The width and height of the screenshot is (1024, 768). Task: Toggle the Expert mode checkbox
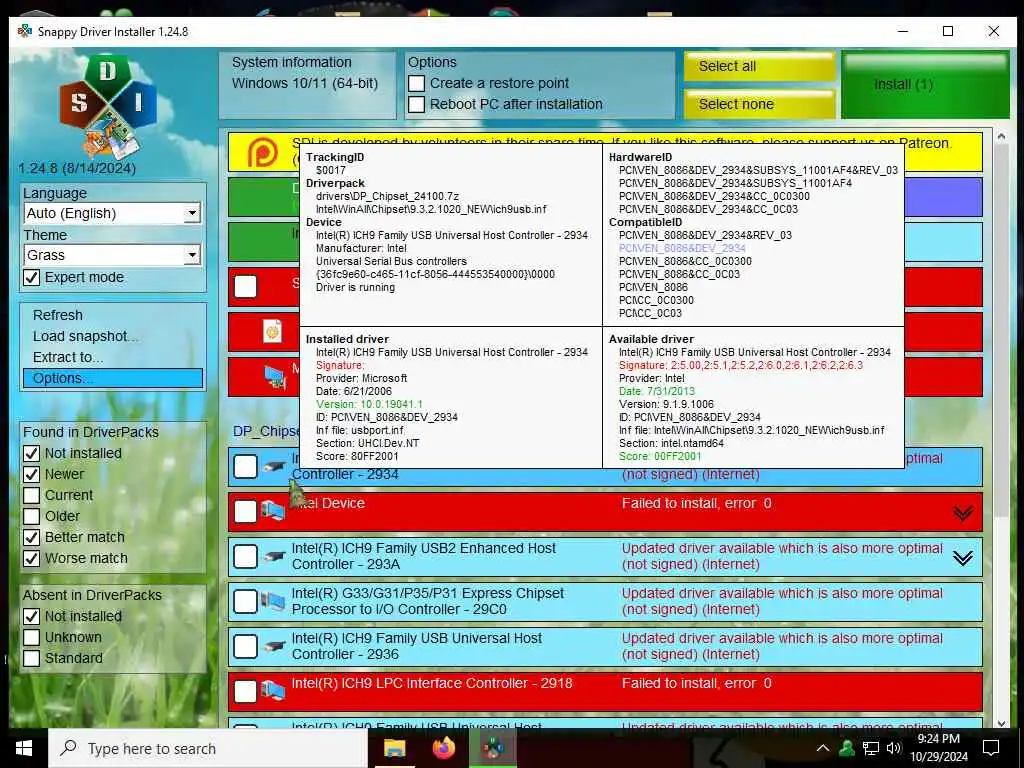pos(31,278)
